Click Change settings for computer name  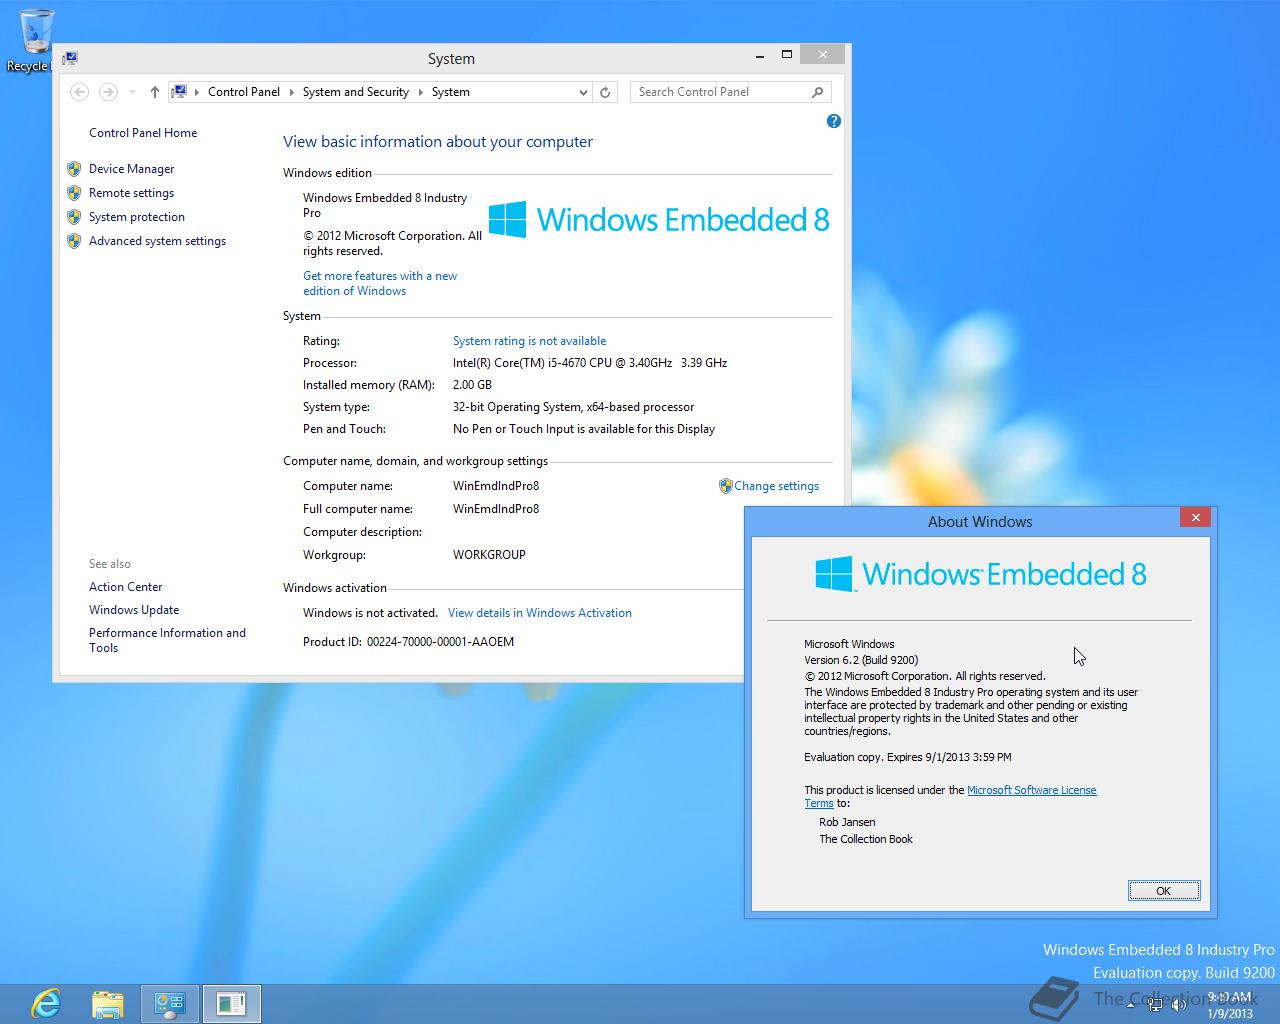776,486
